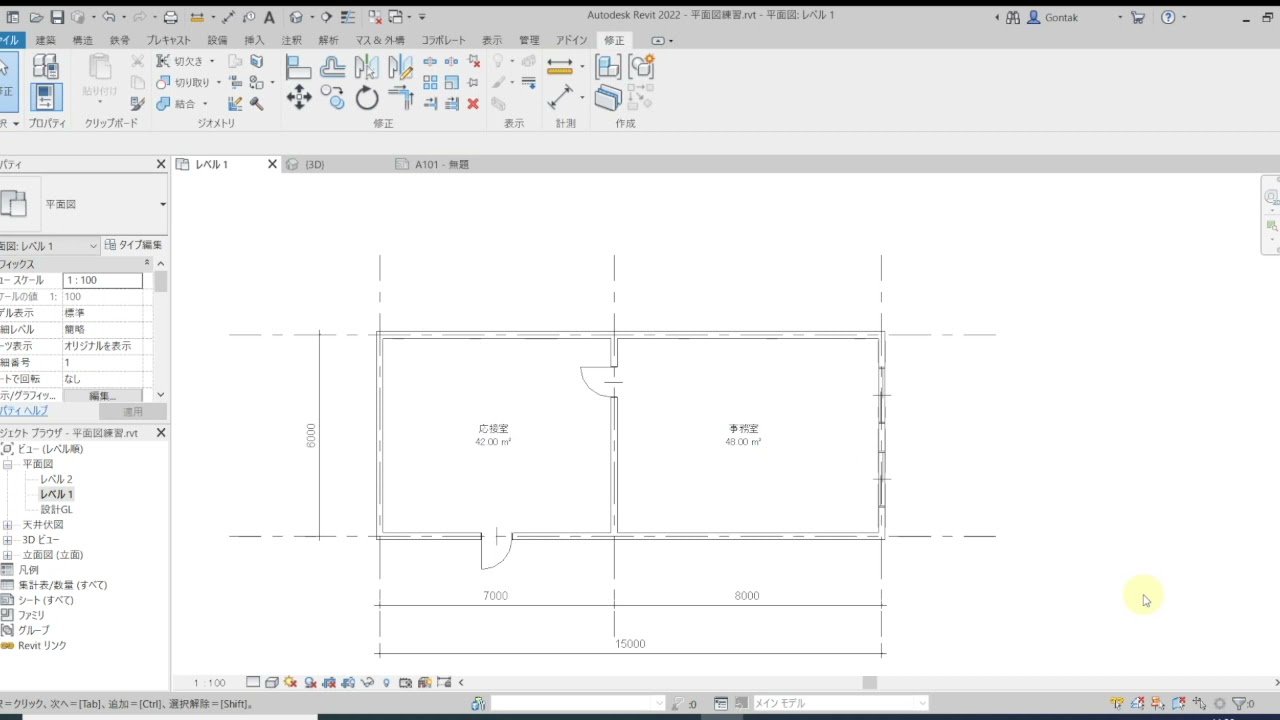This screenshot has height=720, width=1280.
Task: Open the Help question mark icon
Action: [x=1168, y=17]
